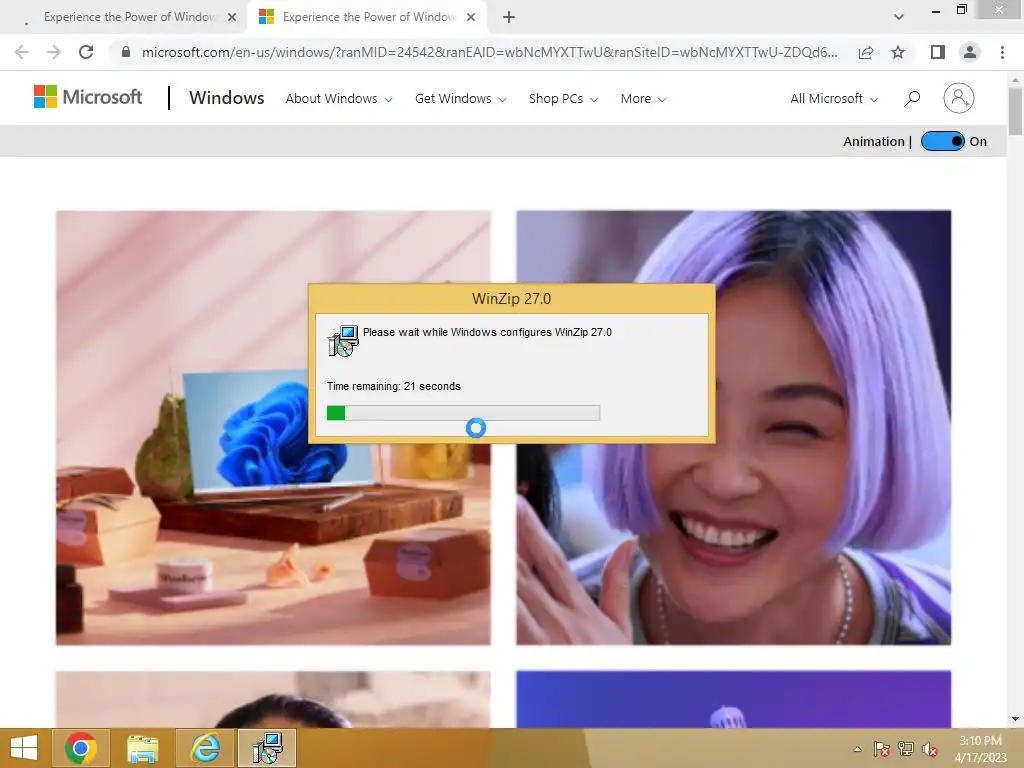Open a new browser tab
Viewport: 1024px width, 768px height.
(x=509, y=18)
